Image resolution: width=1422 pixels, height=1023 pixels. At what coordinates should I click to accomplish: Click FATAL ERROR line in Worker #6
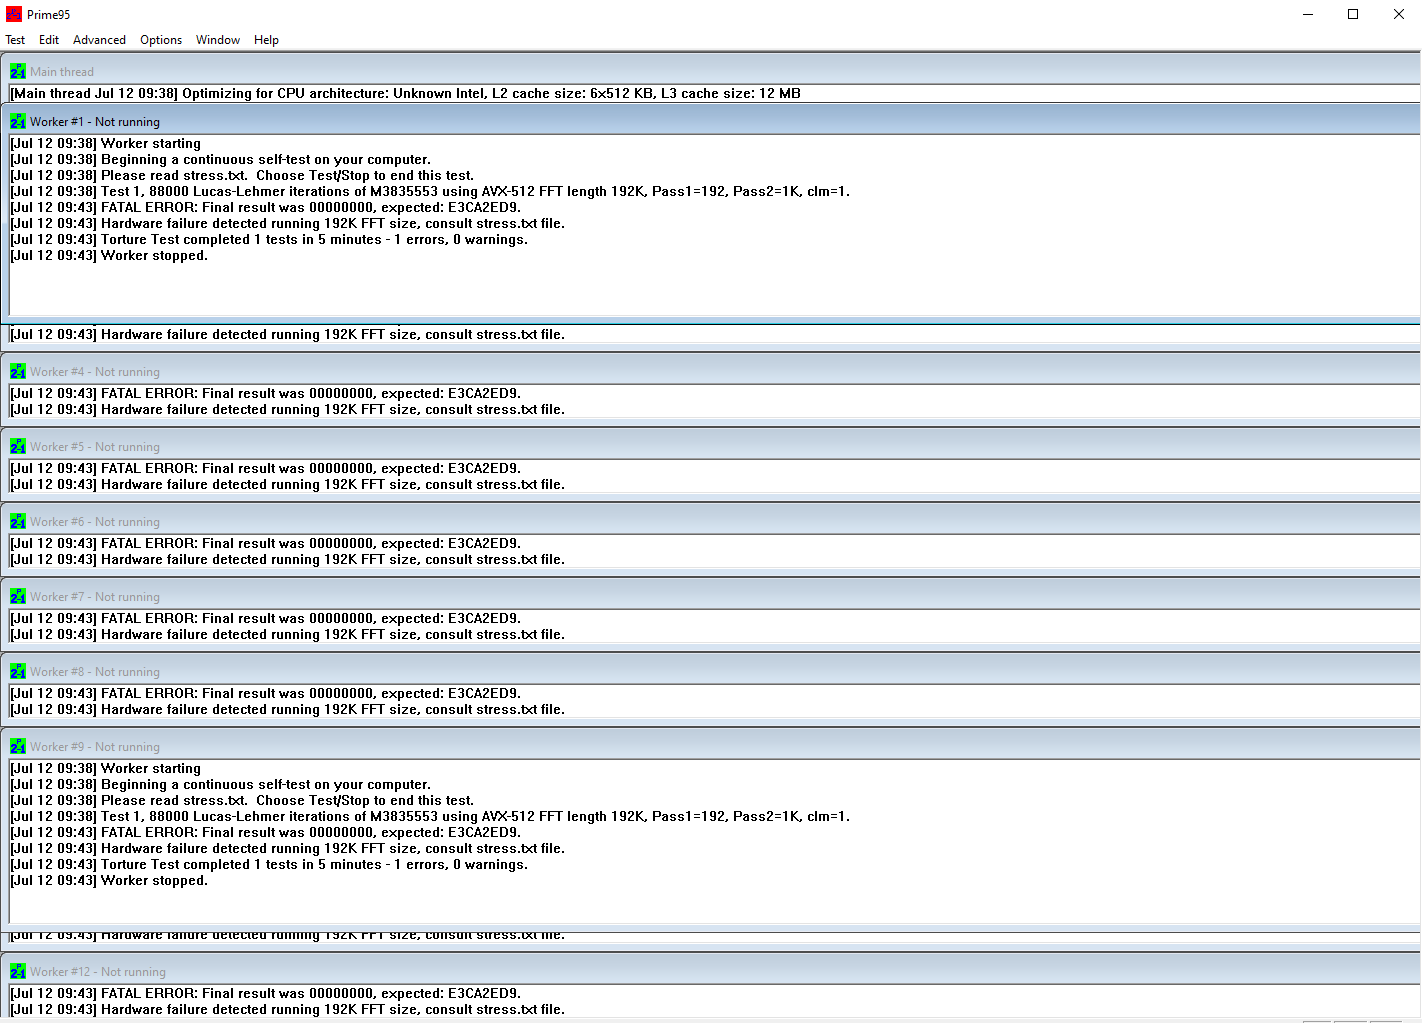pos(266,543)
